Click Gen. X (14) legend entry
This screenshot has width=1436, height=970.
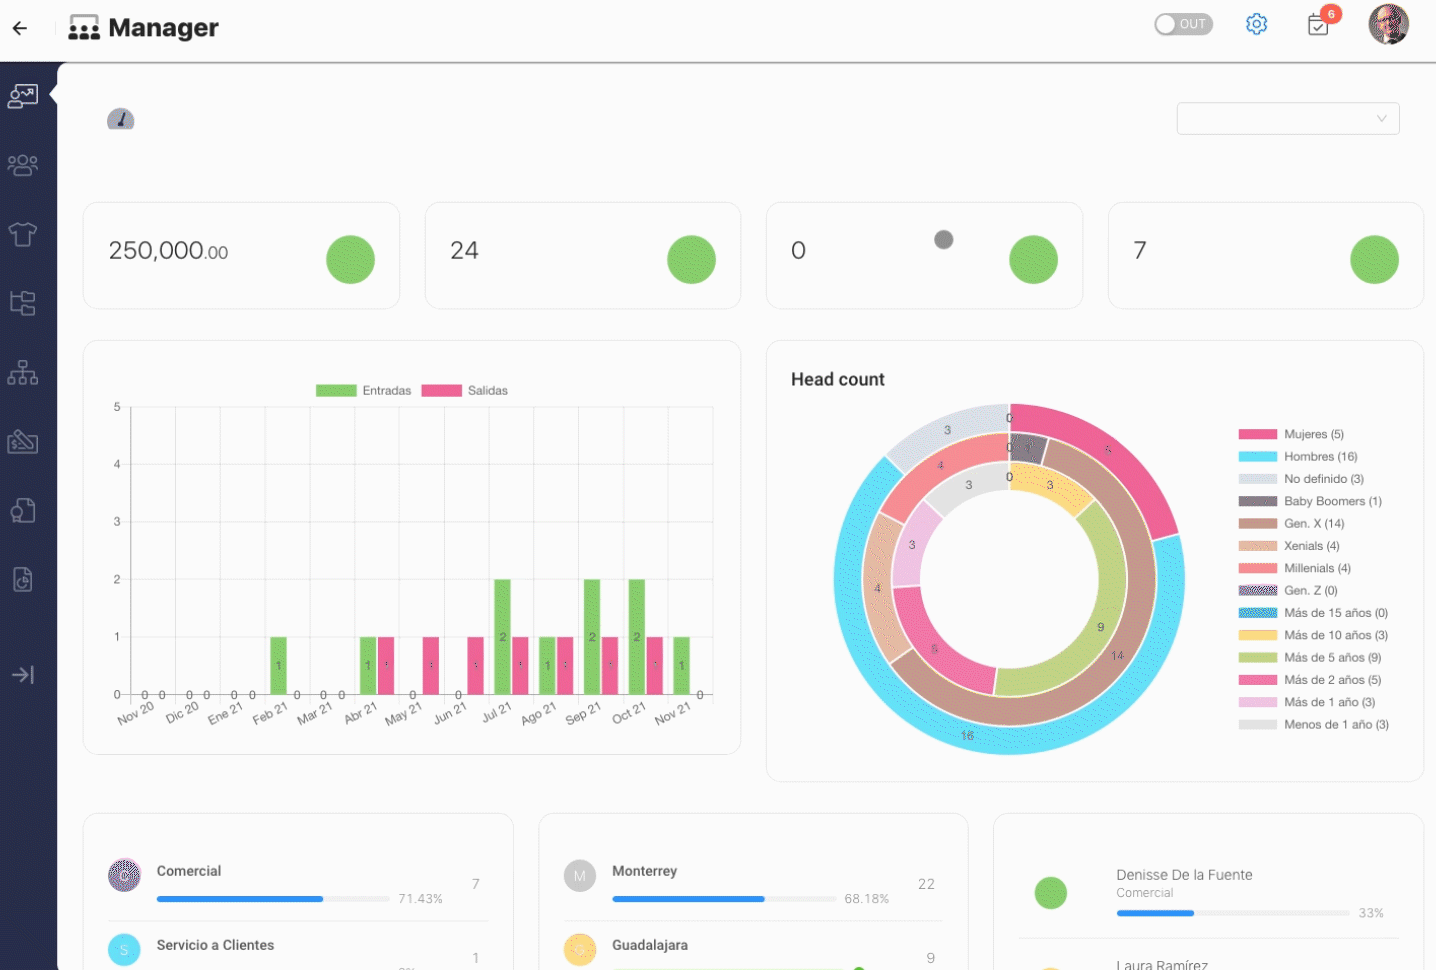pyautogui.click(x=1292, y=523)
